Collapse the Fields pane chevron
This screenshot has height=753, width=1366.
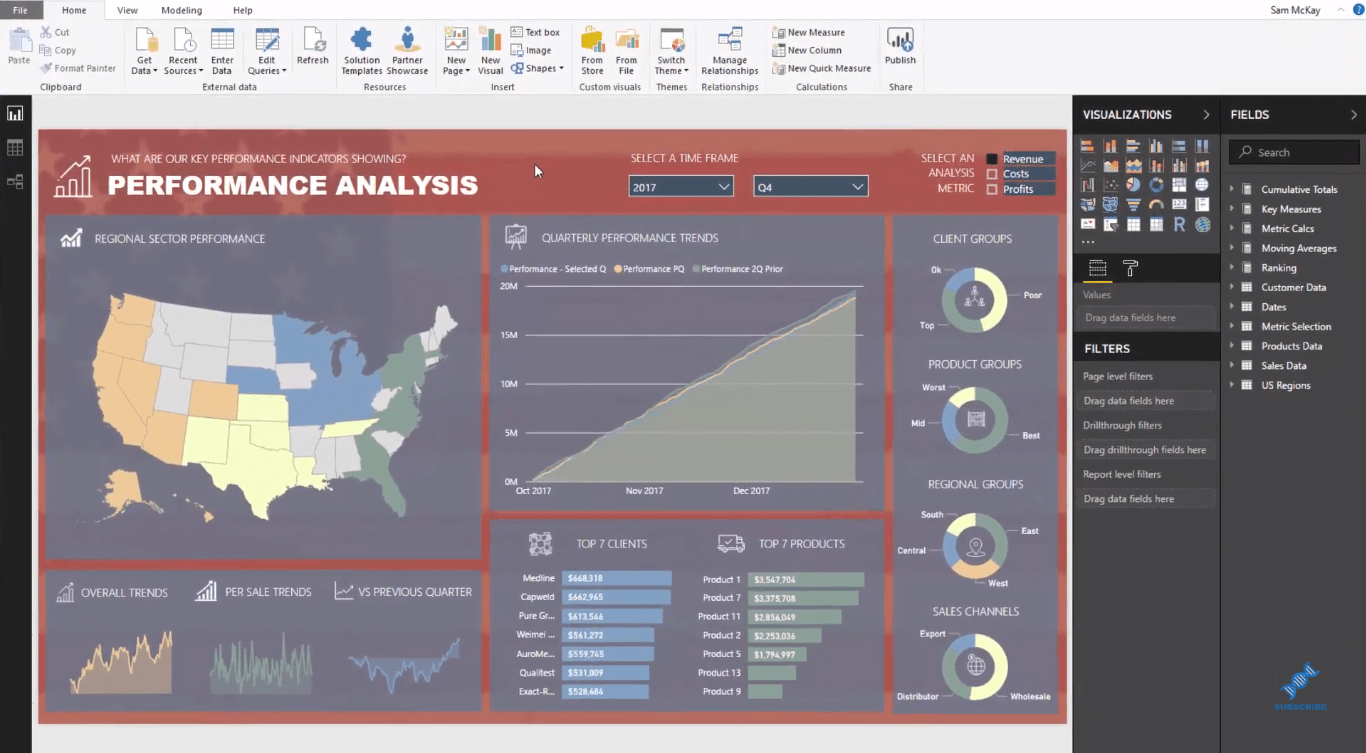(1354, 115)
